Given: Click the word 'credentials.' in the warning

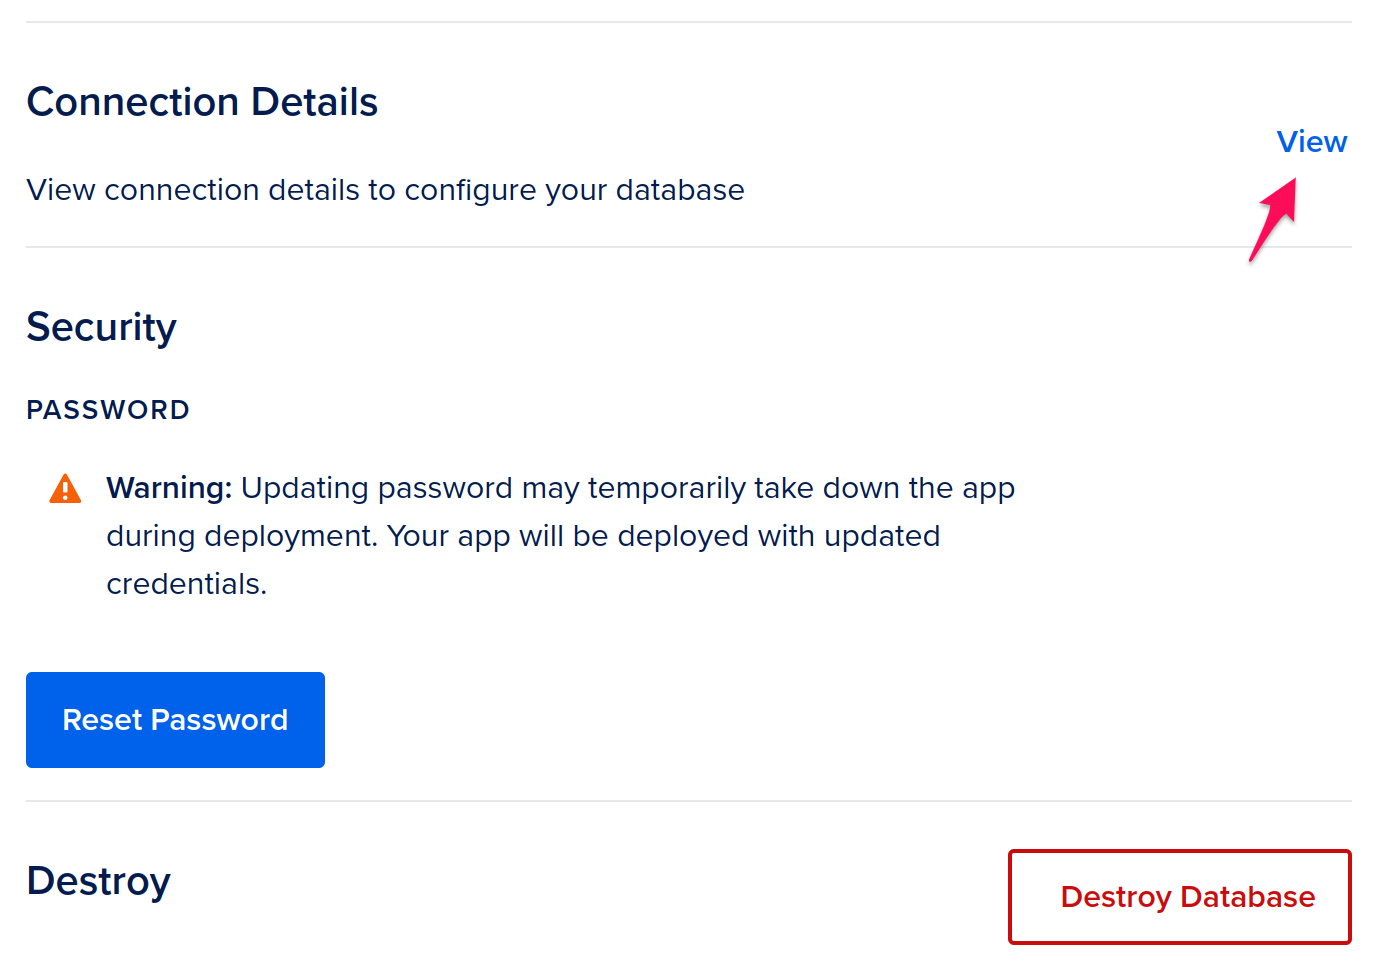Looking at the screenshot, I should coord(187,584).
